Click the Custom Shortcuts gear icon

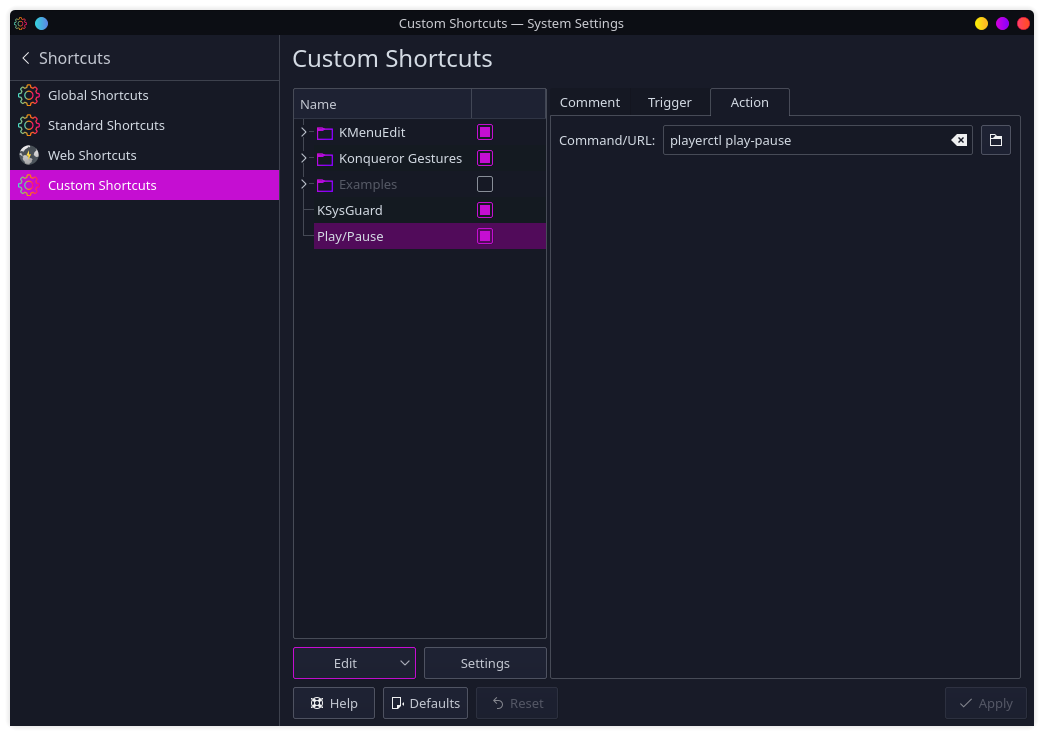29,185
